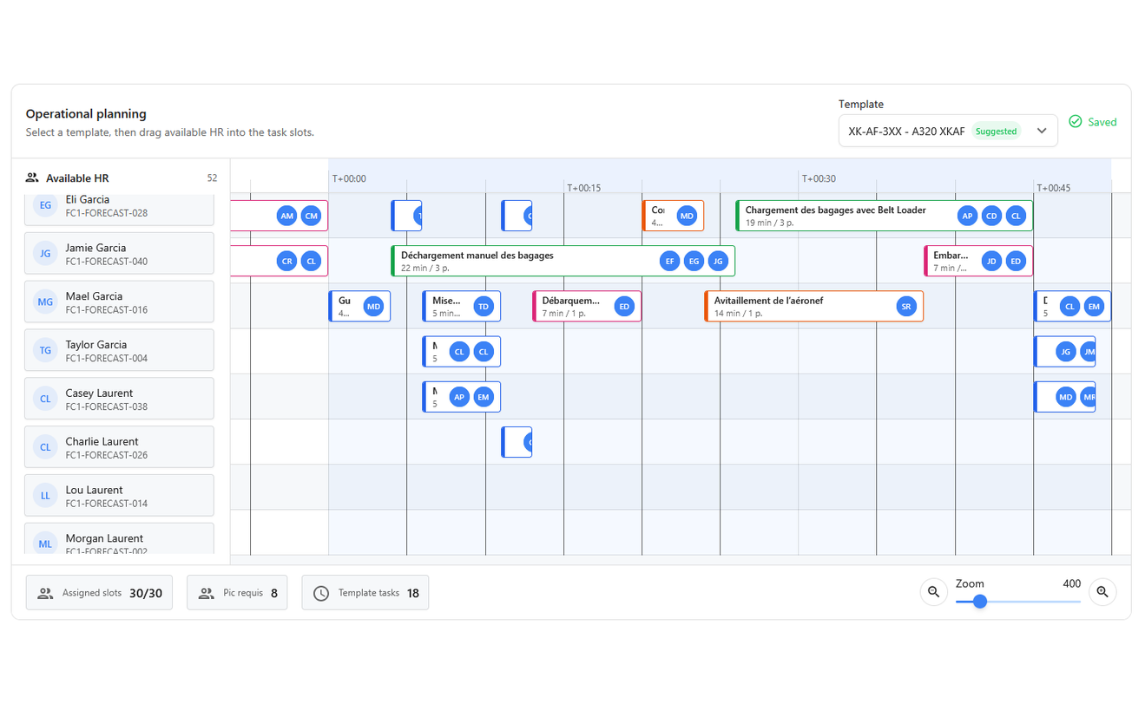Click EF avatar on Déchargement manuel task
The image size is (1145, 705).
(670, 261)
